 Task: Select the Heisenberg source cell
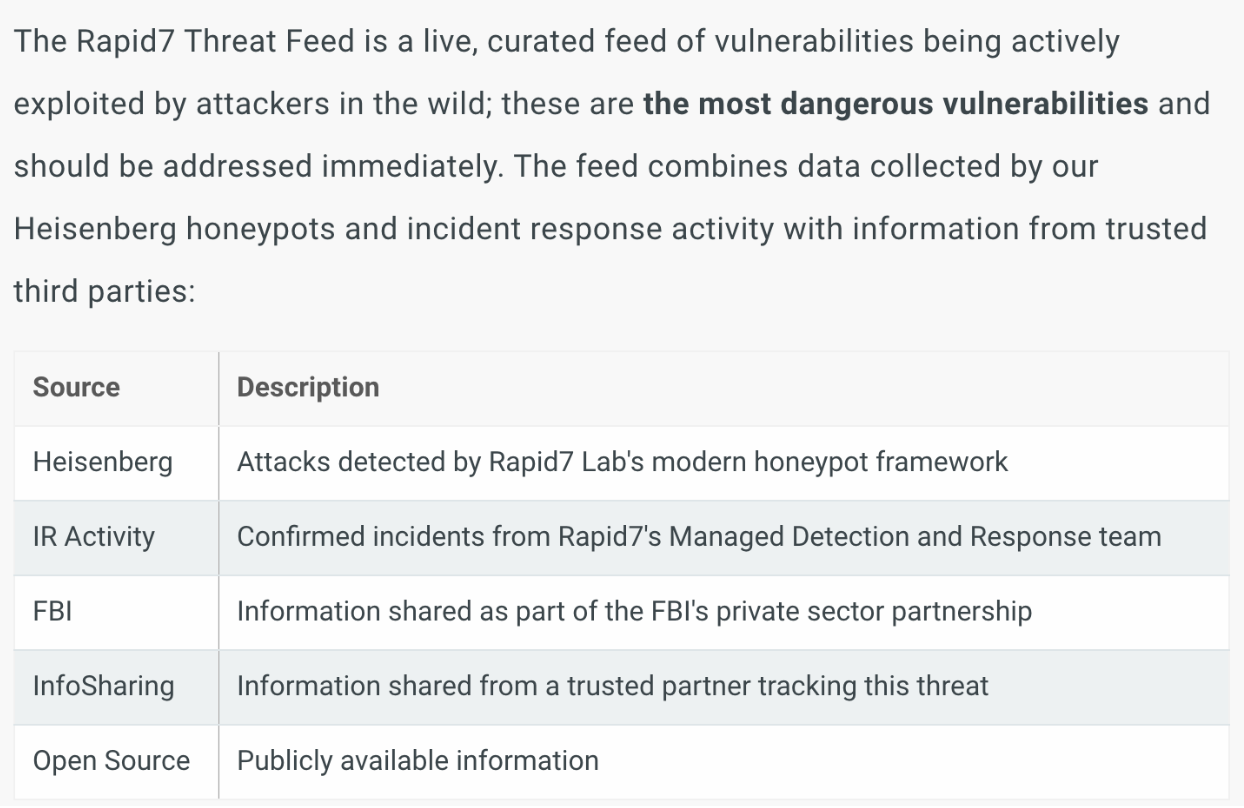(x=102, y=462)
